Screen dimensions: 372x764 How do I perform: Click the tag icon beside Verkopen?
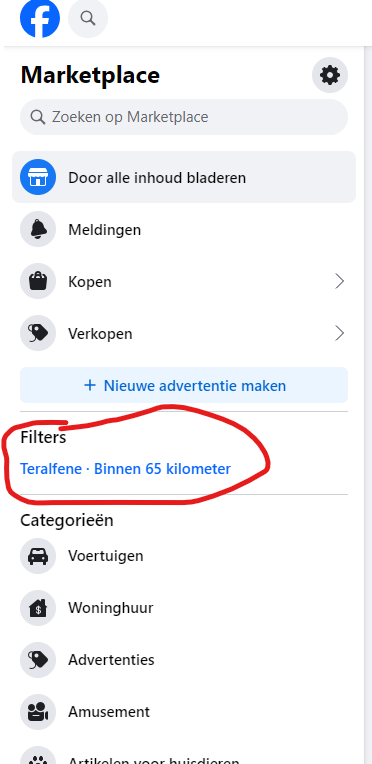point(38,333)
